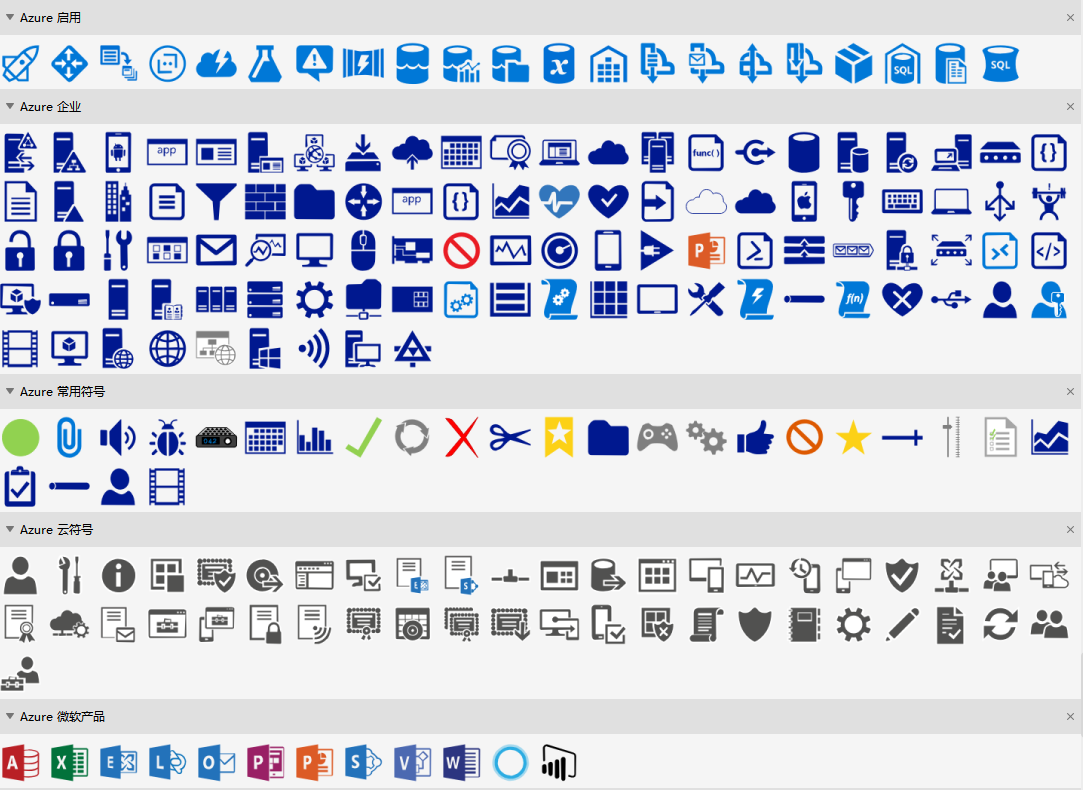Collapse the Azure 企业 section
The image size is (1083, 790).
10,106
